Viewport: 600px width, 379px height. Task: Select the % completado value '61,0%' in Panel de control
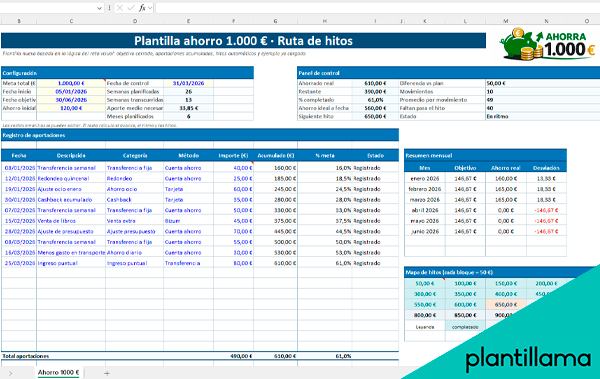tap(375, 100)
